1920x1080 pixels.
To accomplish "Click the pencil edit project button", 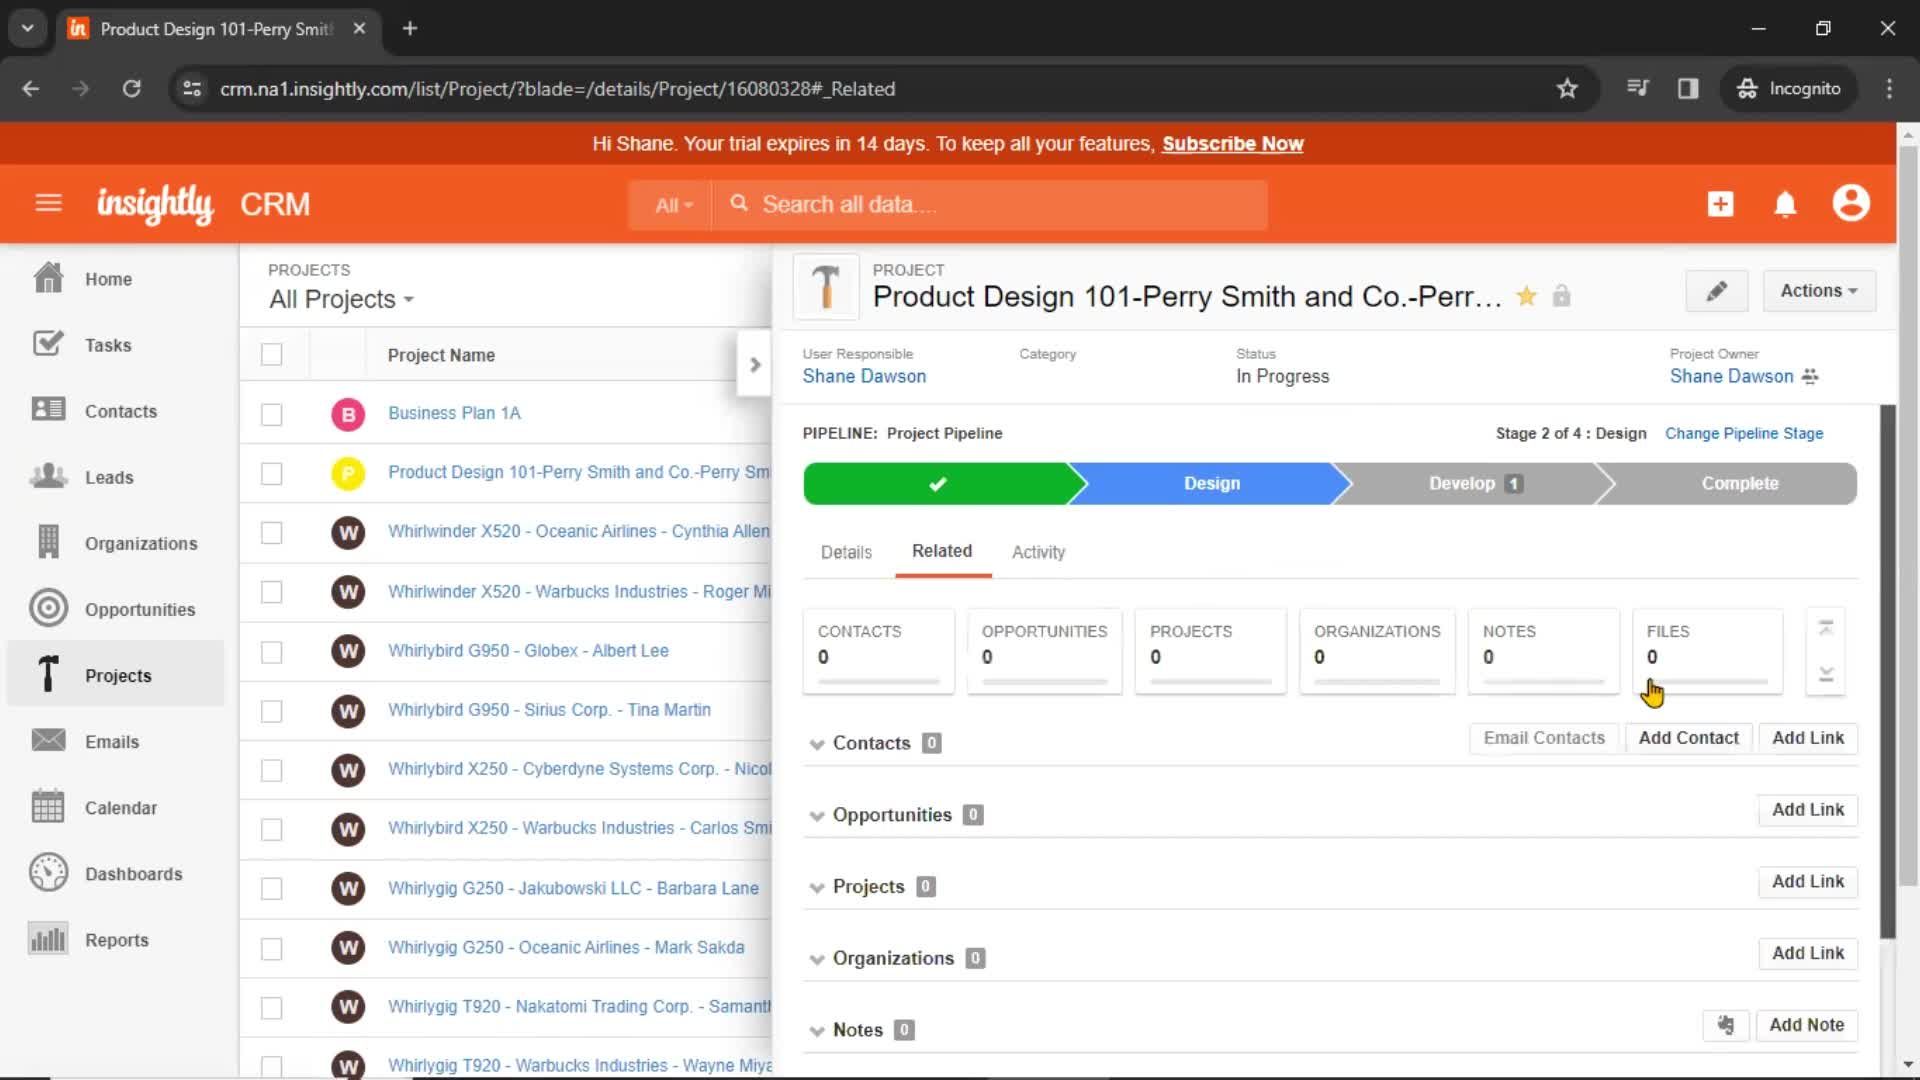I will pyautogui.click(x=1716, y=291).
